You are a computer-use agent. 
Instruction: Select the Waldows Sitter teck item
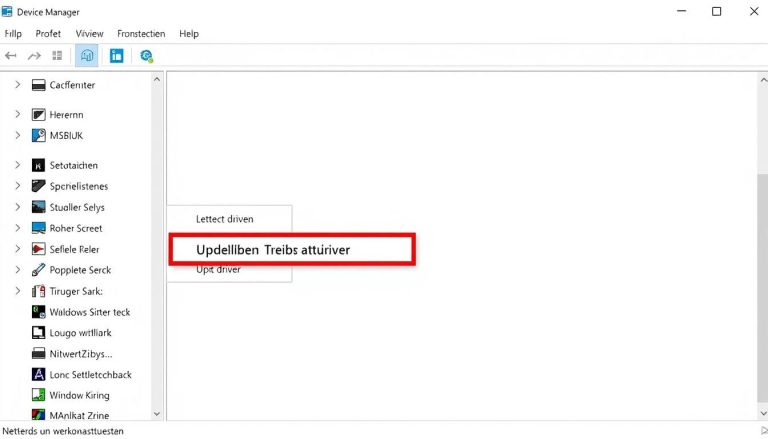pyautogui.click(x=90, y=312)
